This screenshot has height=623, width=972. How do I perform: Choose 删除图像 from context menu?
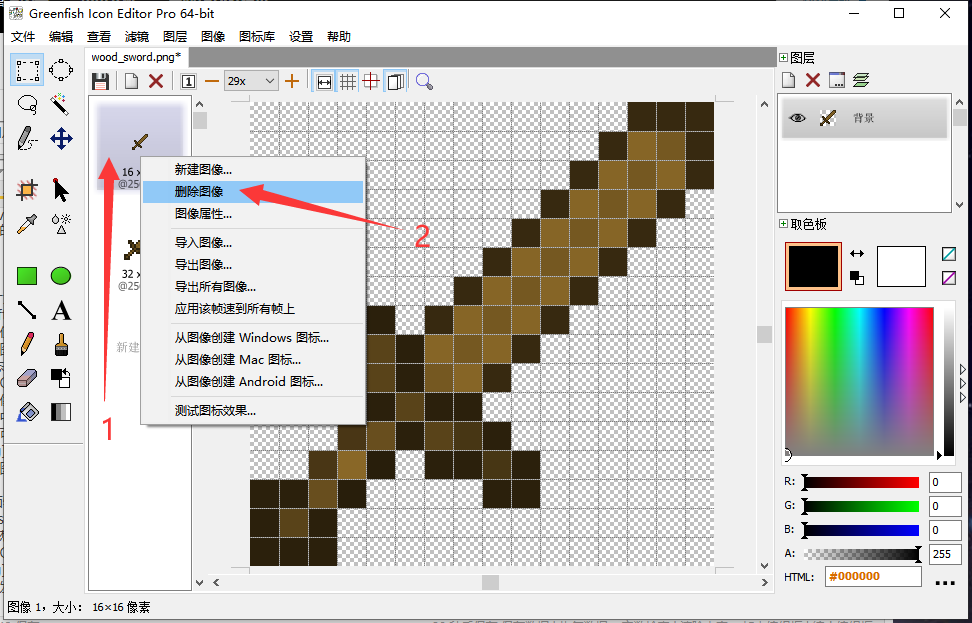pyautogui.click(x=253, y=192)
